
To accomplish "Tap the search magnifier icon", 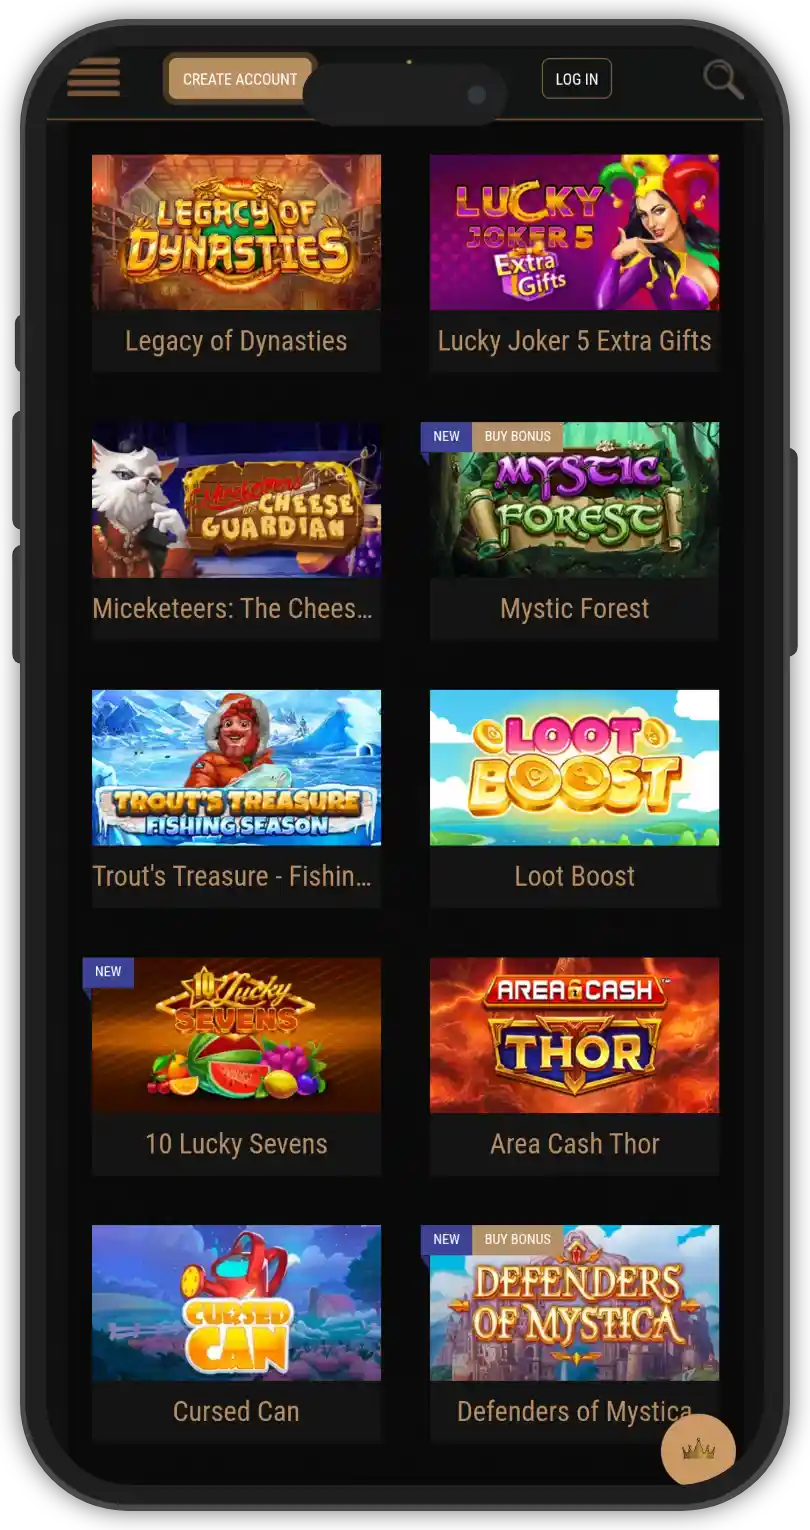I will tap(722, 79).
